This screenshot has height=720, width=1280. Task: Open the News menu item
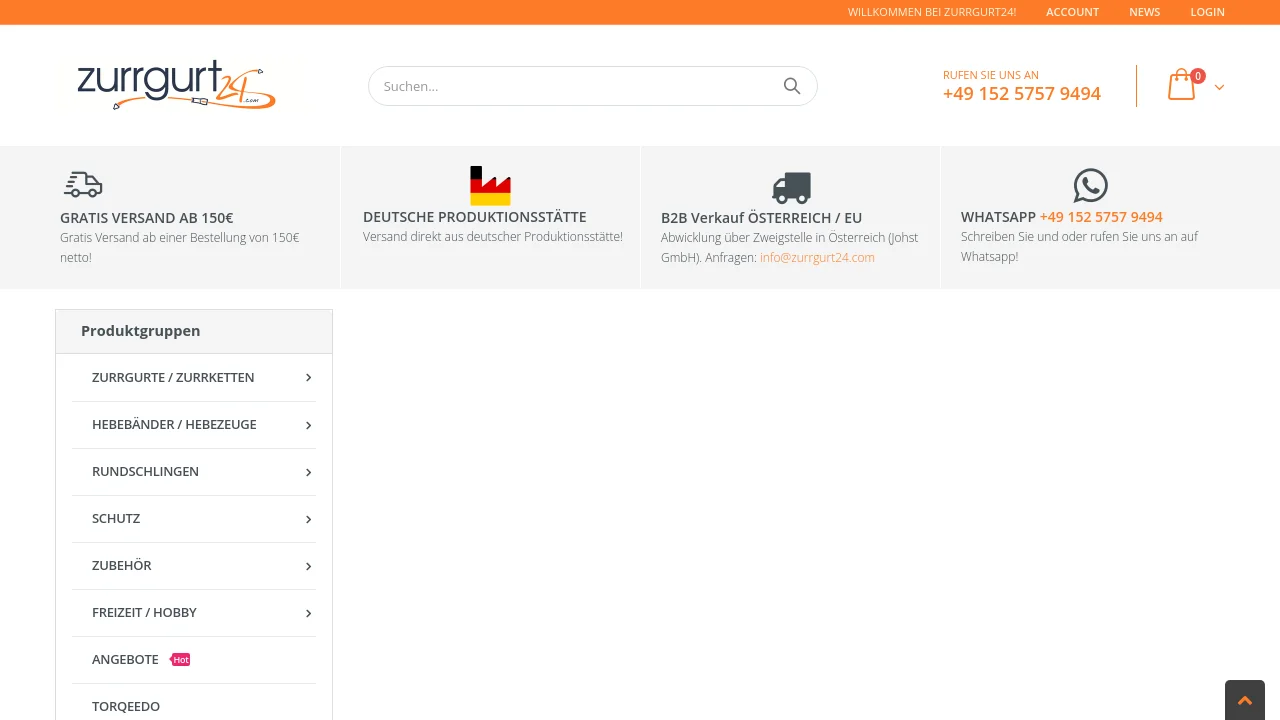(x=1144, y=12)
